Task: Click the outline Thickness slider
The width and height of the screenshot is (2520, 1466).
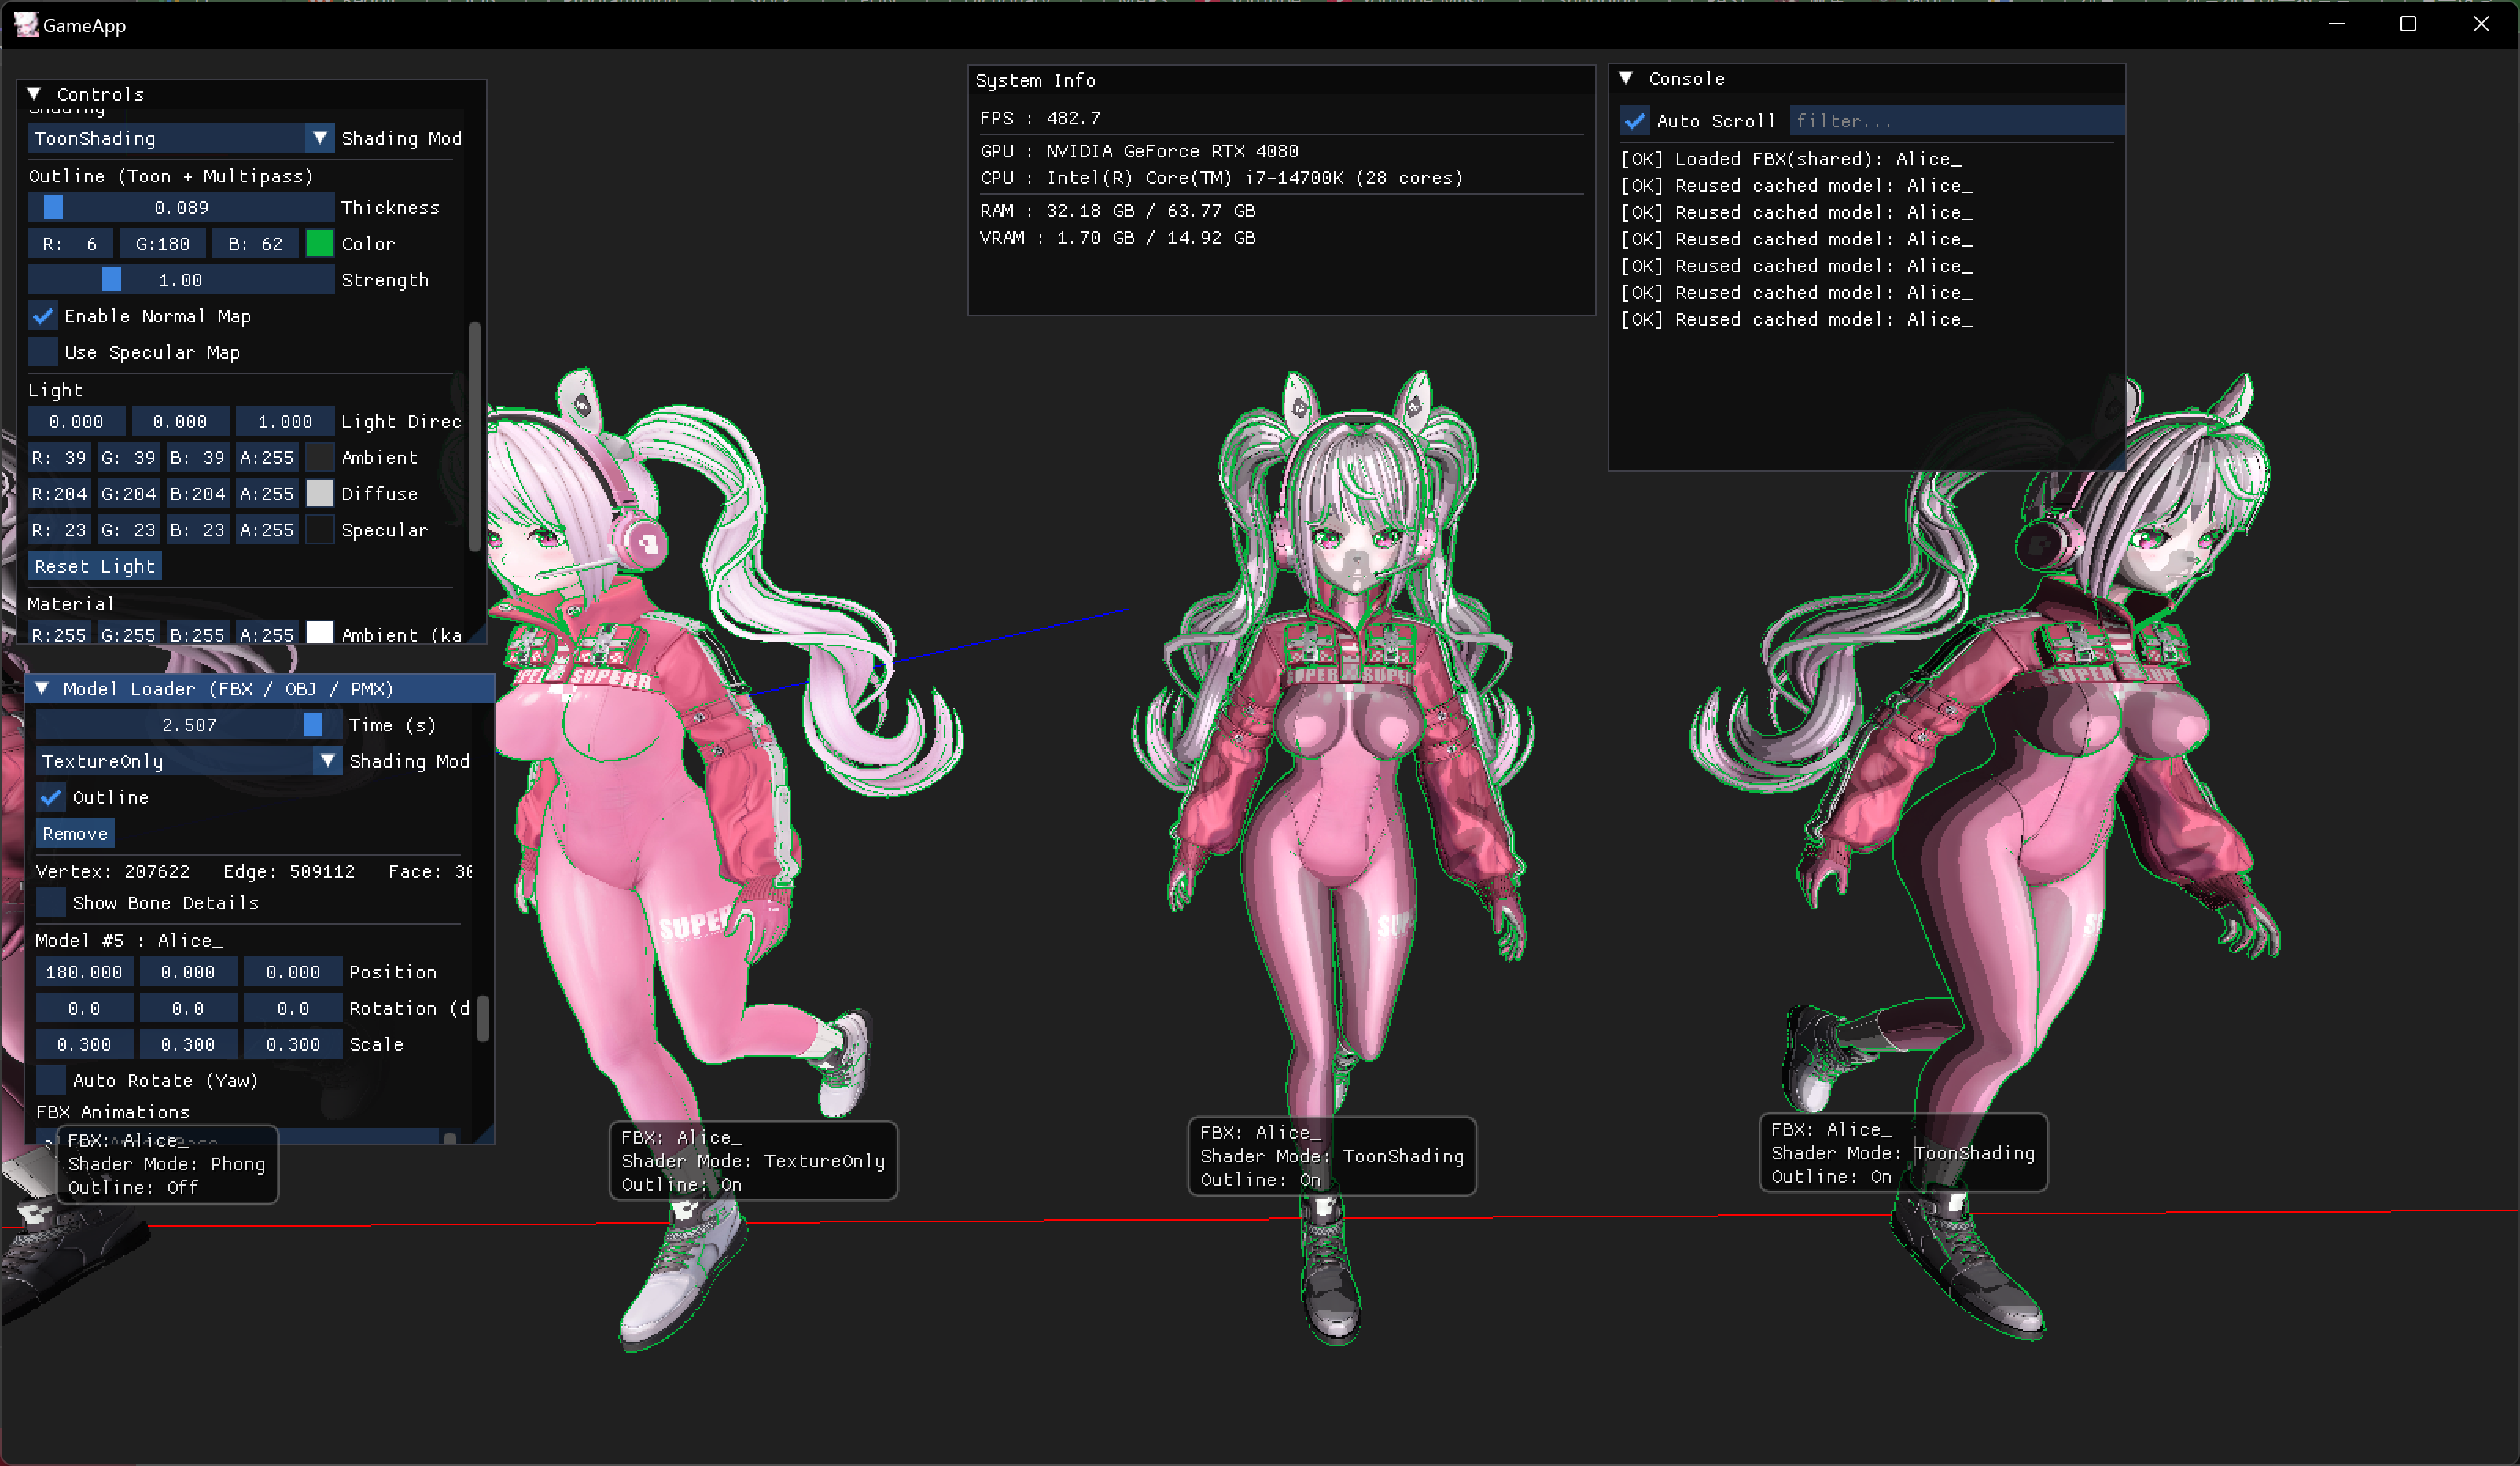Action: pos(181,207)
